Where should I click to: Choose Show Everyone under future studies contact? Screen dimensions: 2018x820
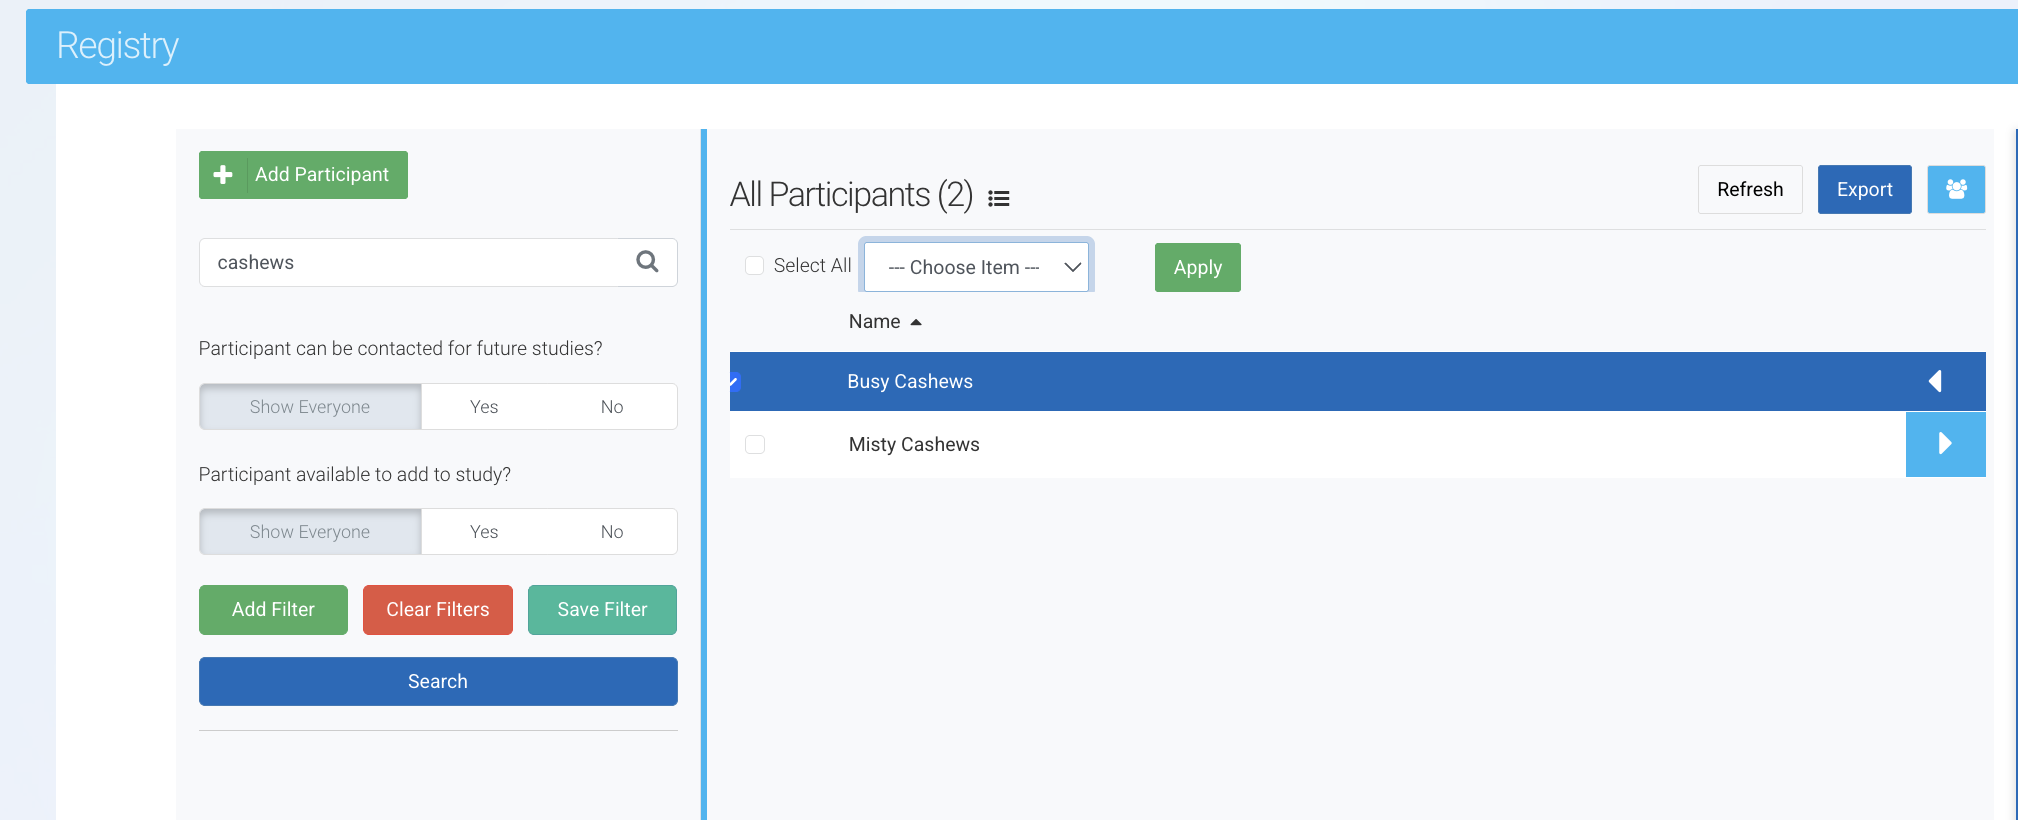point(310,407)
